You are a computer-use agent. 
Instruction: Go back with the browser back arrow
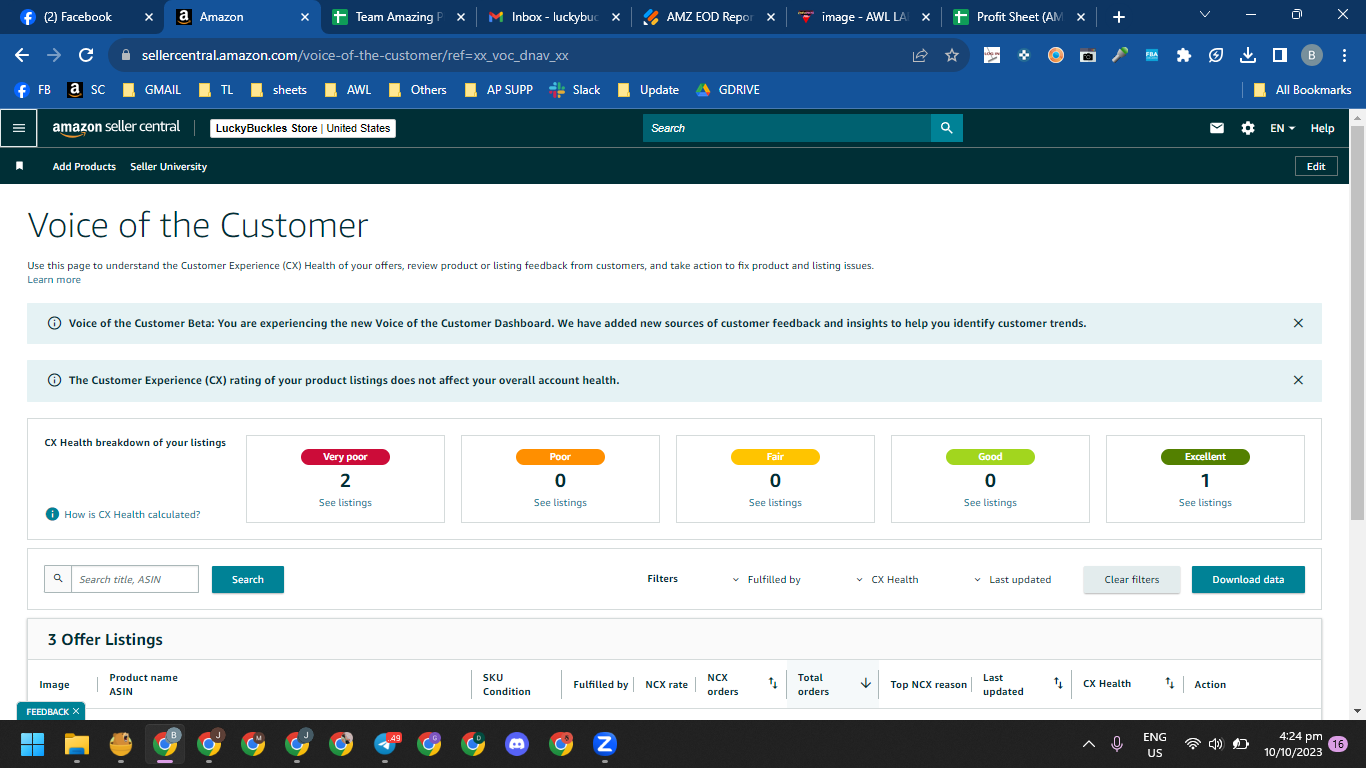[x=23, y=55]
